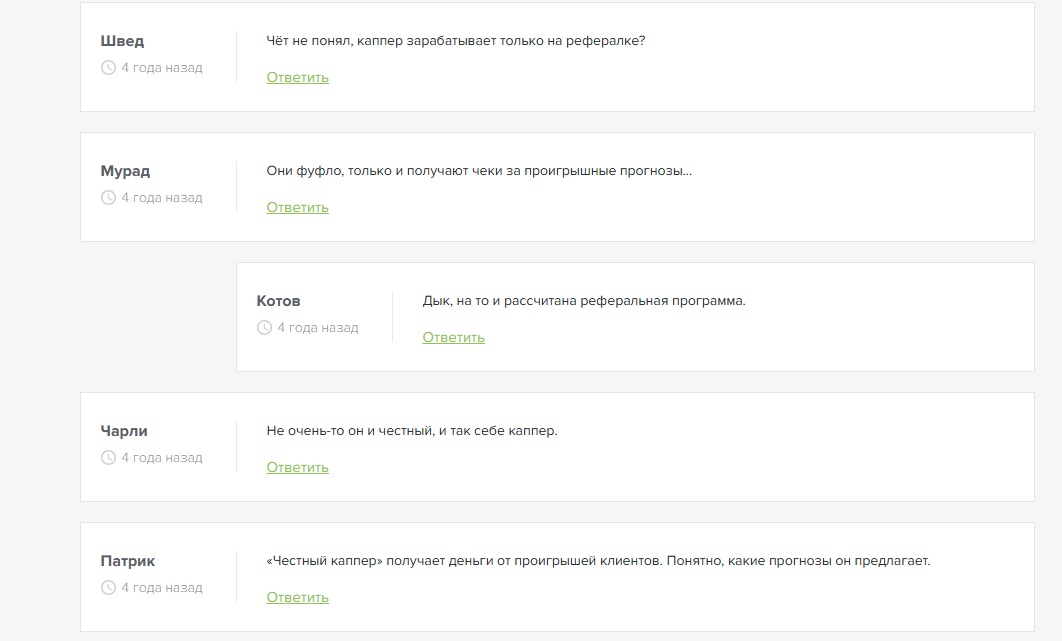The width and height of the screenshot is (1062, 641).
Task: Select the author name Мурад
Action: pos(125,171)
